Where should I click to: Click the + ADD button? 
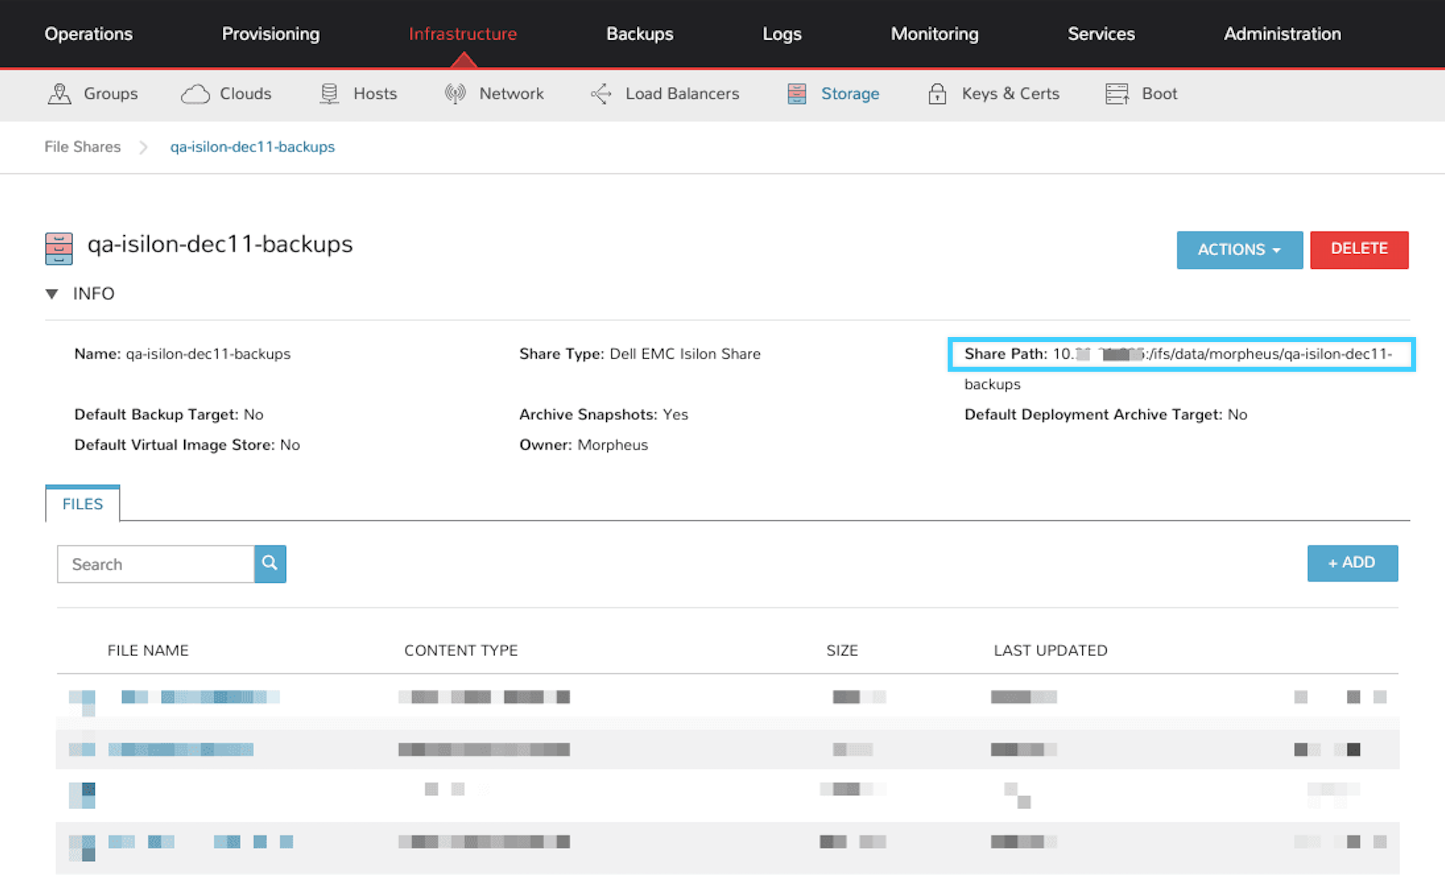[1352, 563]
